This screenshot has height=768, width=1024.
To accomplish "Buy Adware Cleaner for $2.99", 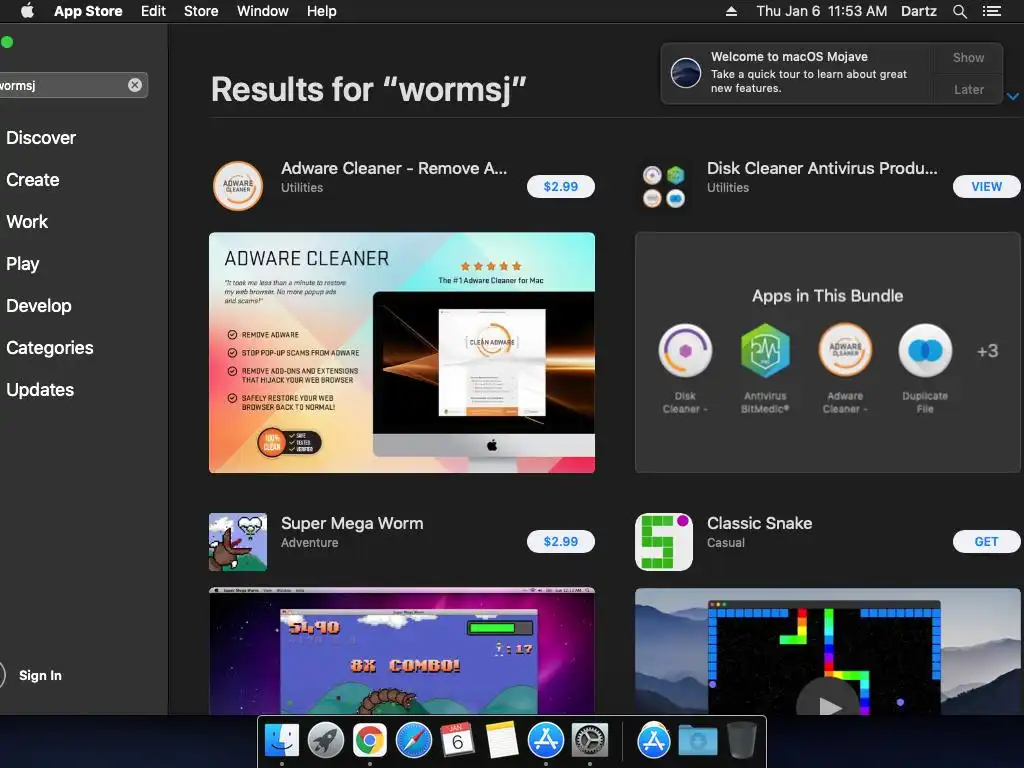I will click(561, 186).
